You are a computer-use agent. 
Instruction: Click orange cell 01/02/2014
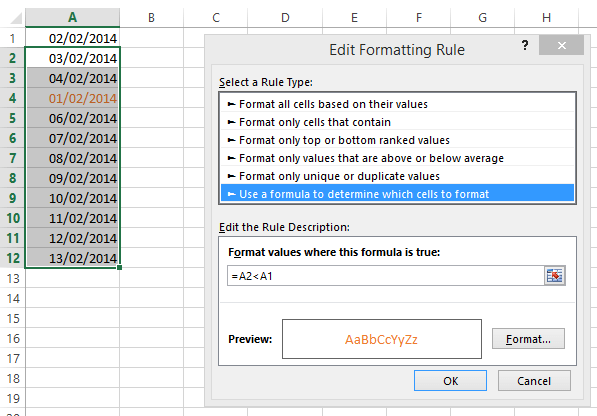pos(72,98)
